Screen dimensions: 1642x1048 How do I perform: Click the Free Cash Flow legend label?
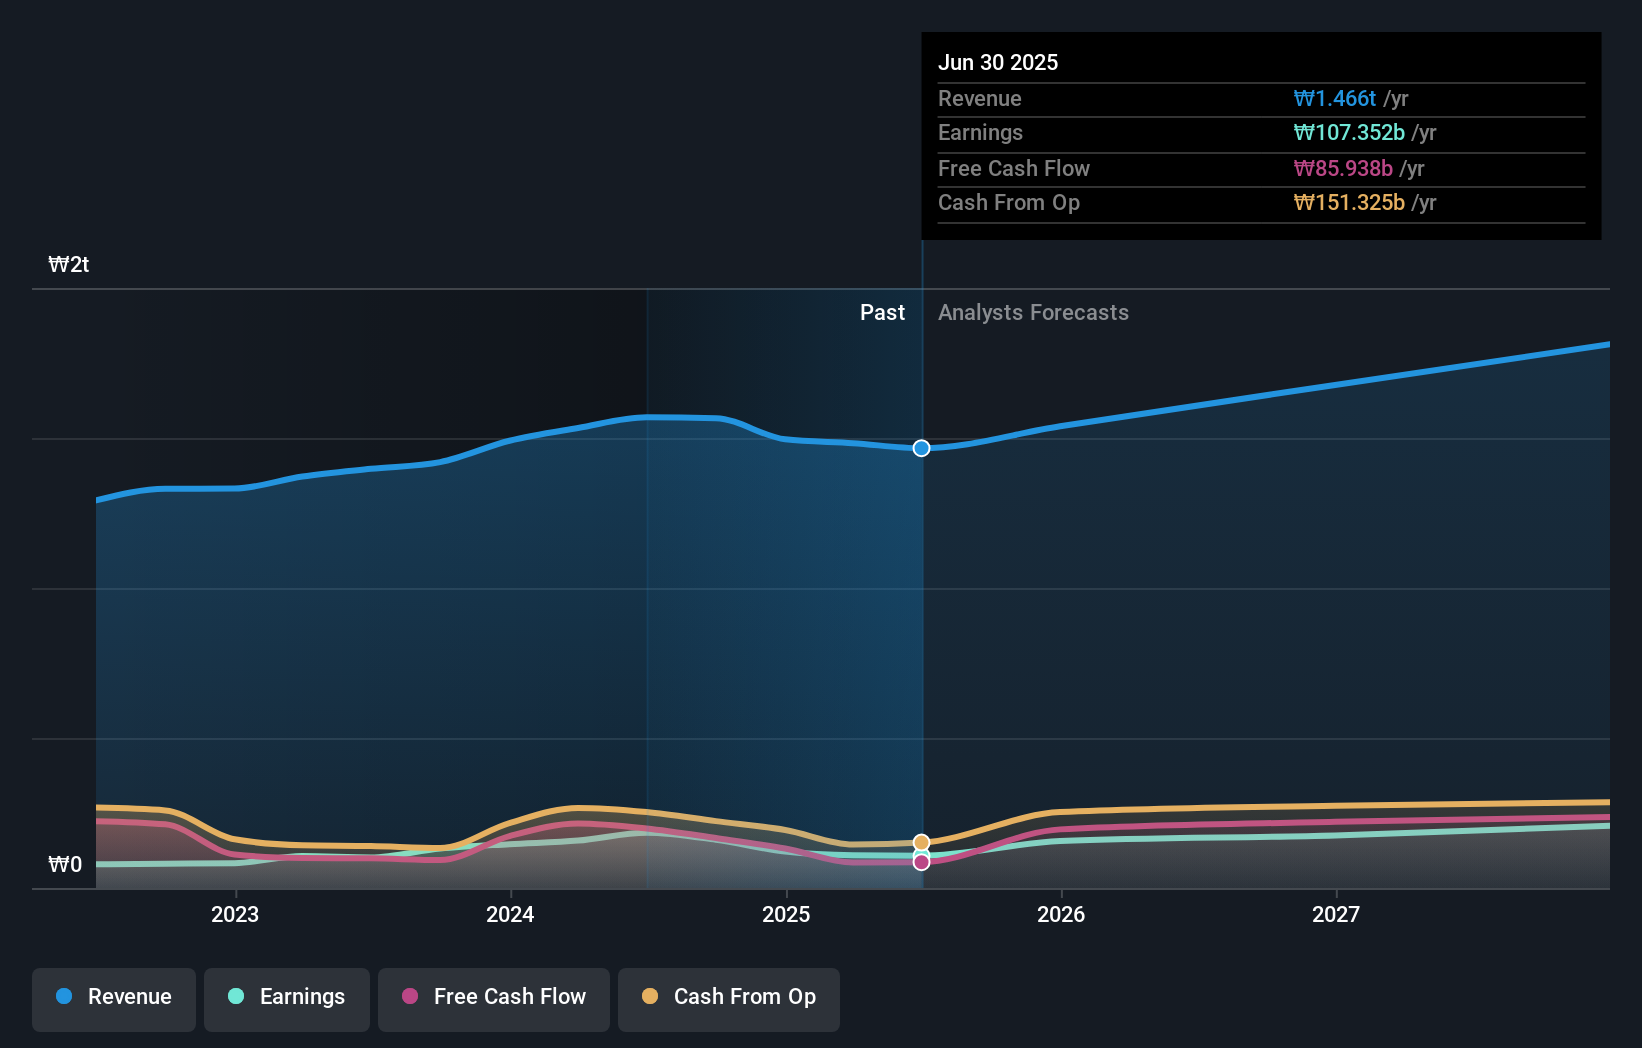pos(509,997)
